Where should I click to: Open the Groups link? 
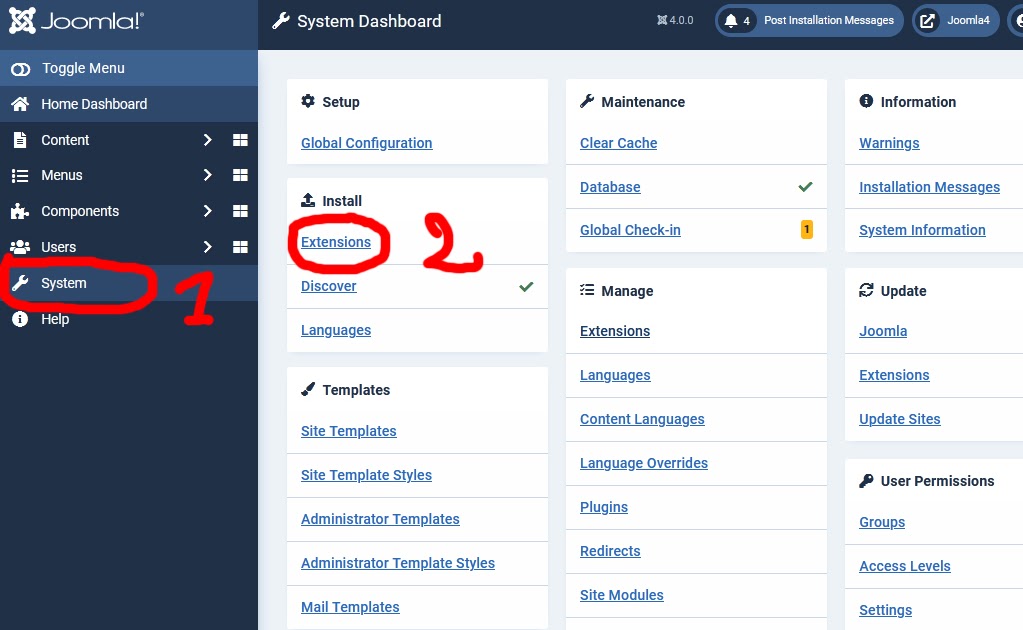point(882,522)
